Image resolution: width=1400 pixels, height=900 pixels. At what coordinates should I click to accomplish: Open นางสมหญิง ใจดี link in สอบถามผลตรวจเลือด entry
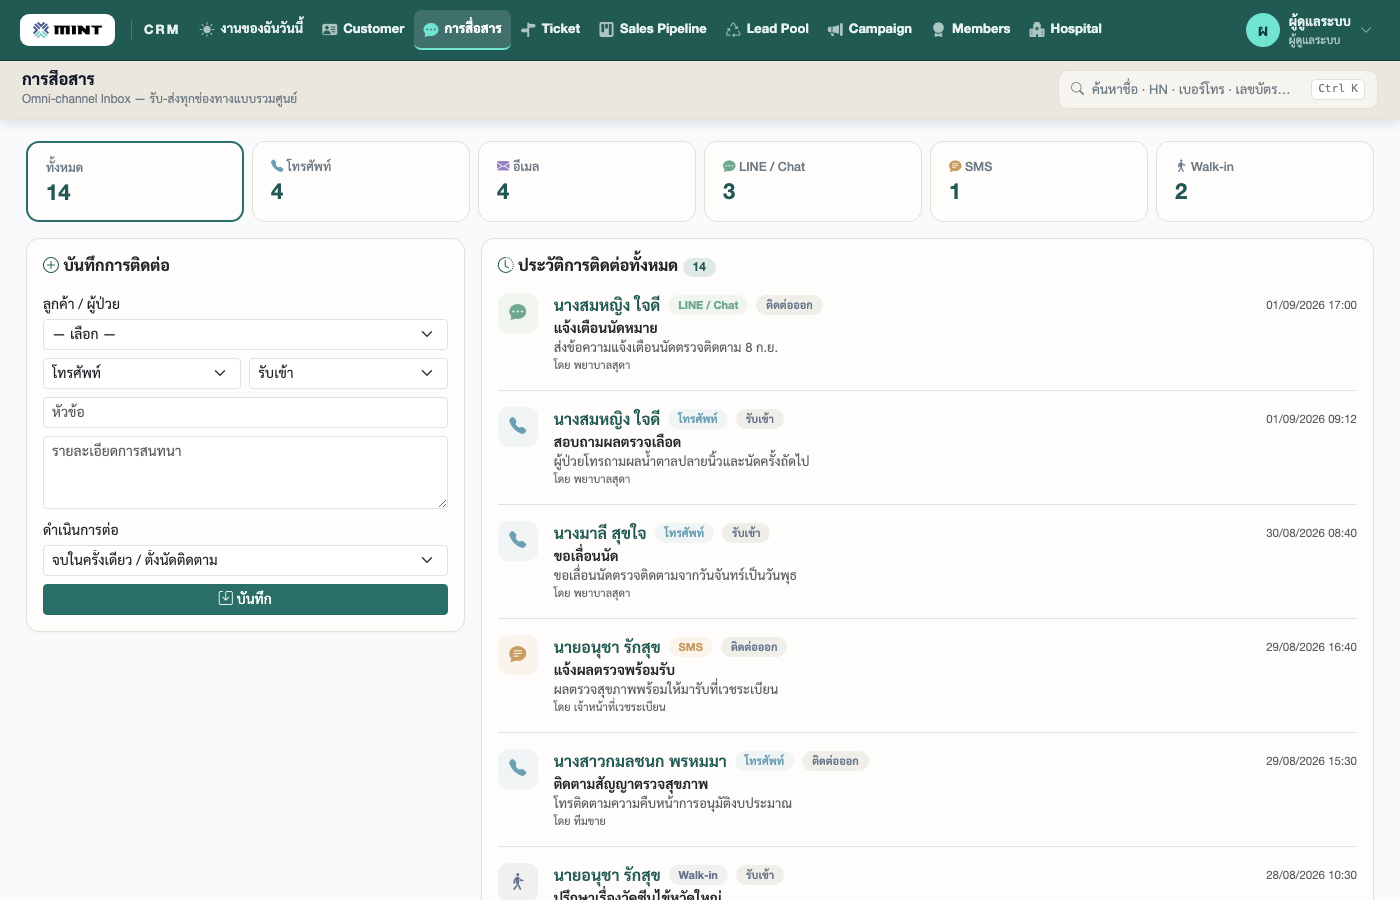(607, 419)
